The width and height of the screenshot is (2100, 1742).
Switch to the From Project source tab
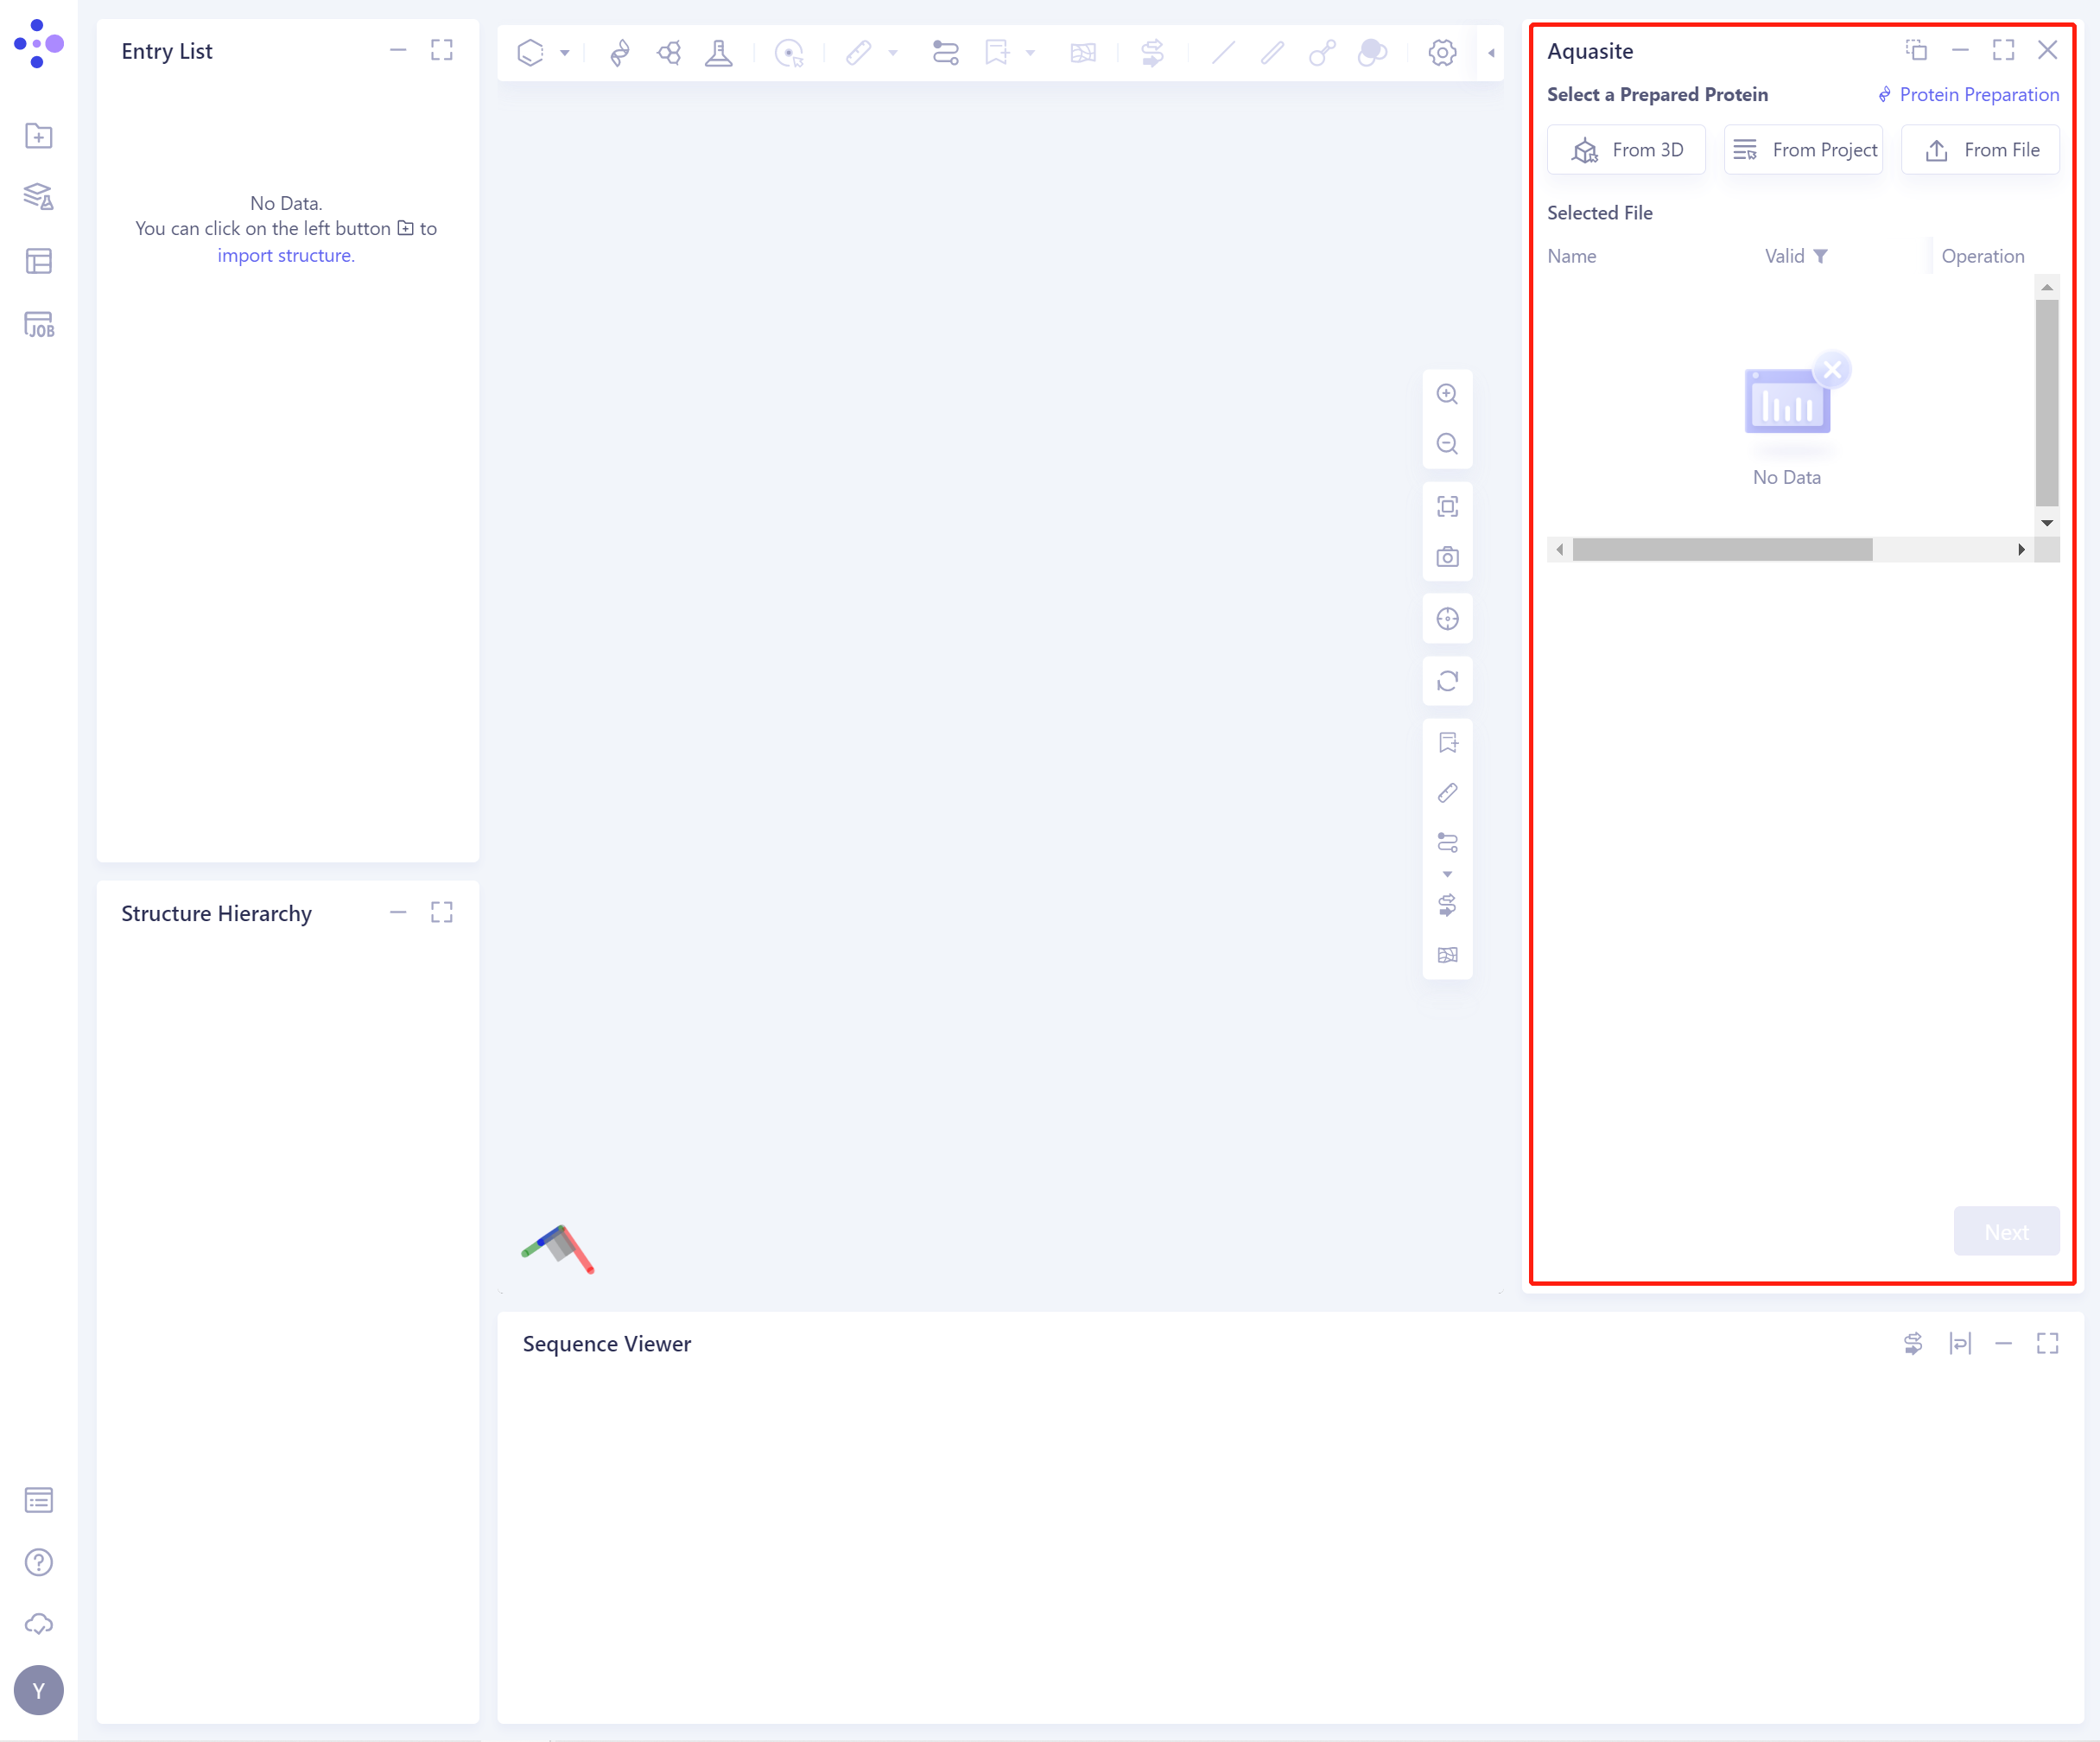pyautogui.click(x=1803, y=149)
